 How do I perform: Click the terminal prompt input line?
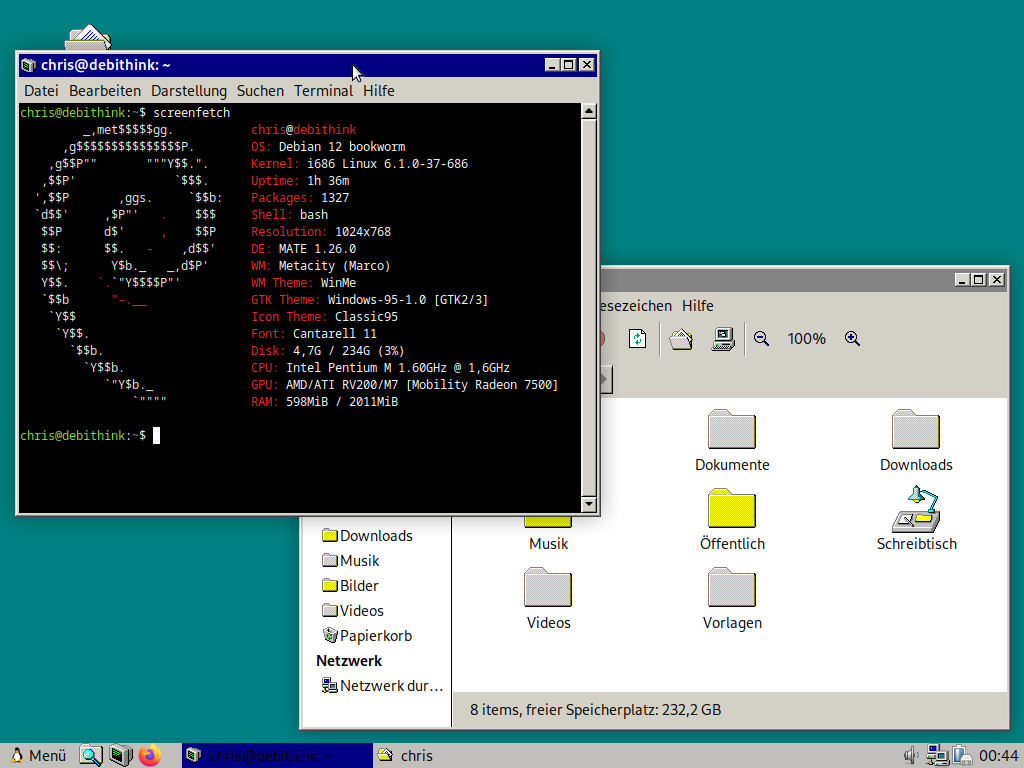pyautogui.click(x=90, y=436)
